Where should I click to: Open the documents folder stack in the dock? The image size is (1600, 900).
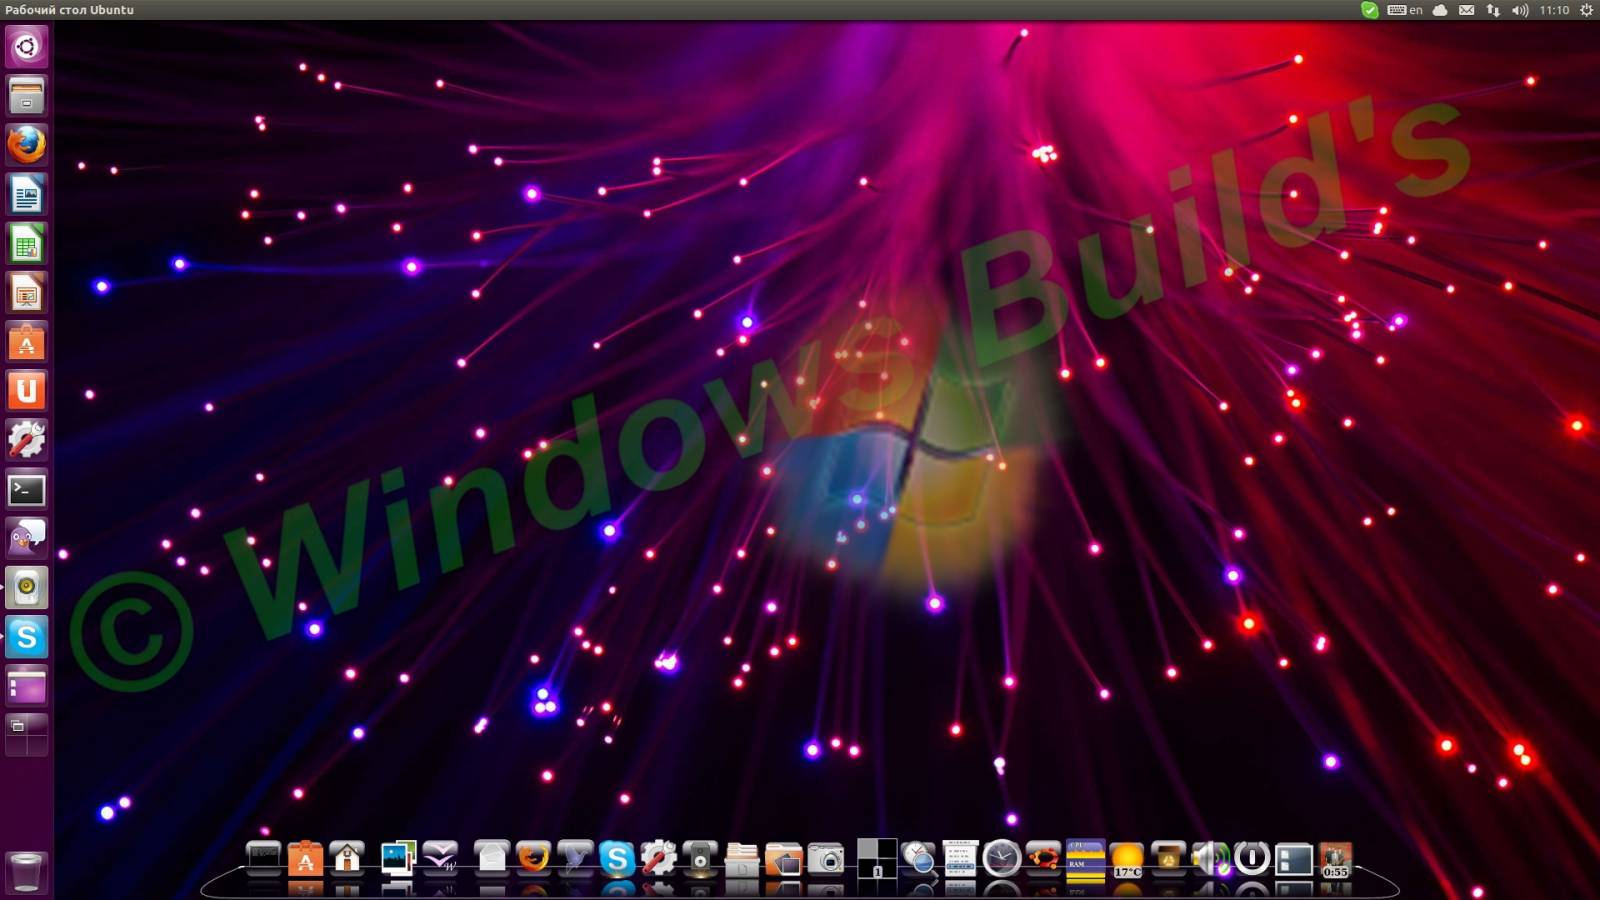tap(742, 859)
